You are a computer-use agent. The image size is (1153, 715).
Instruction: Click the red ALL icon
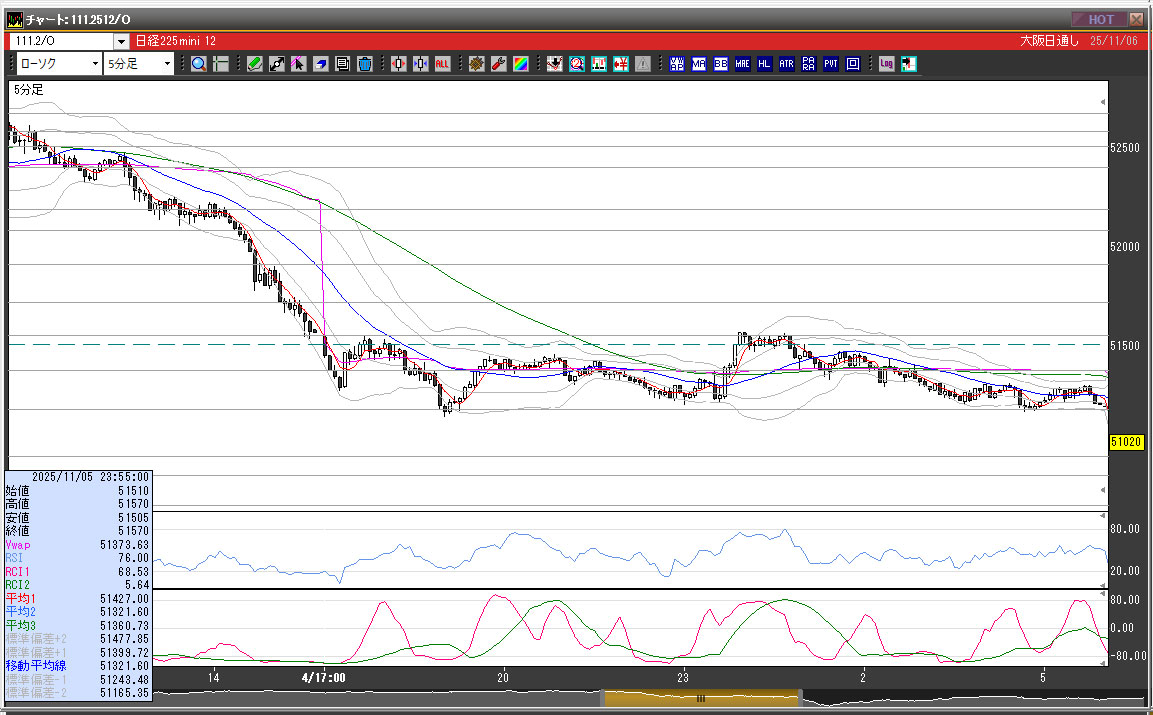pos(442,64)
